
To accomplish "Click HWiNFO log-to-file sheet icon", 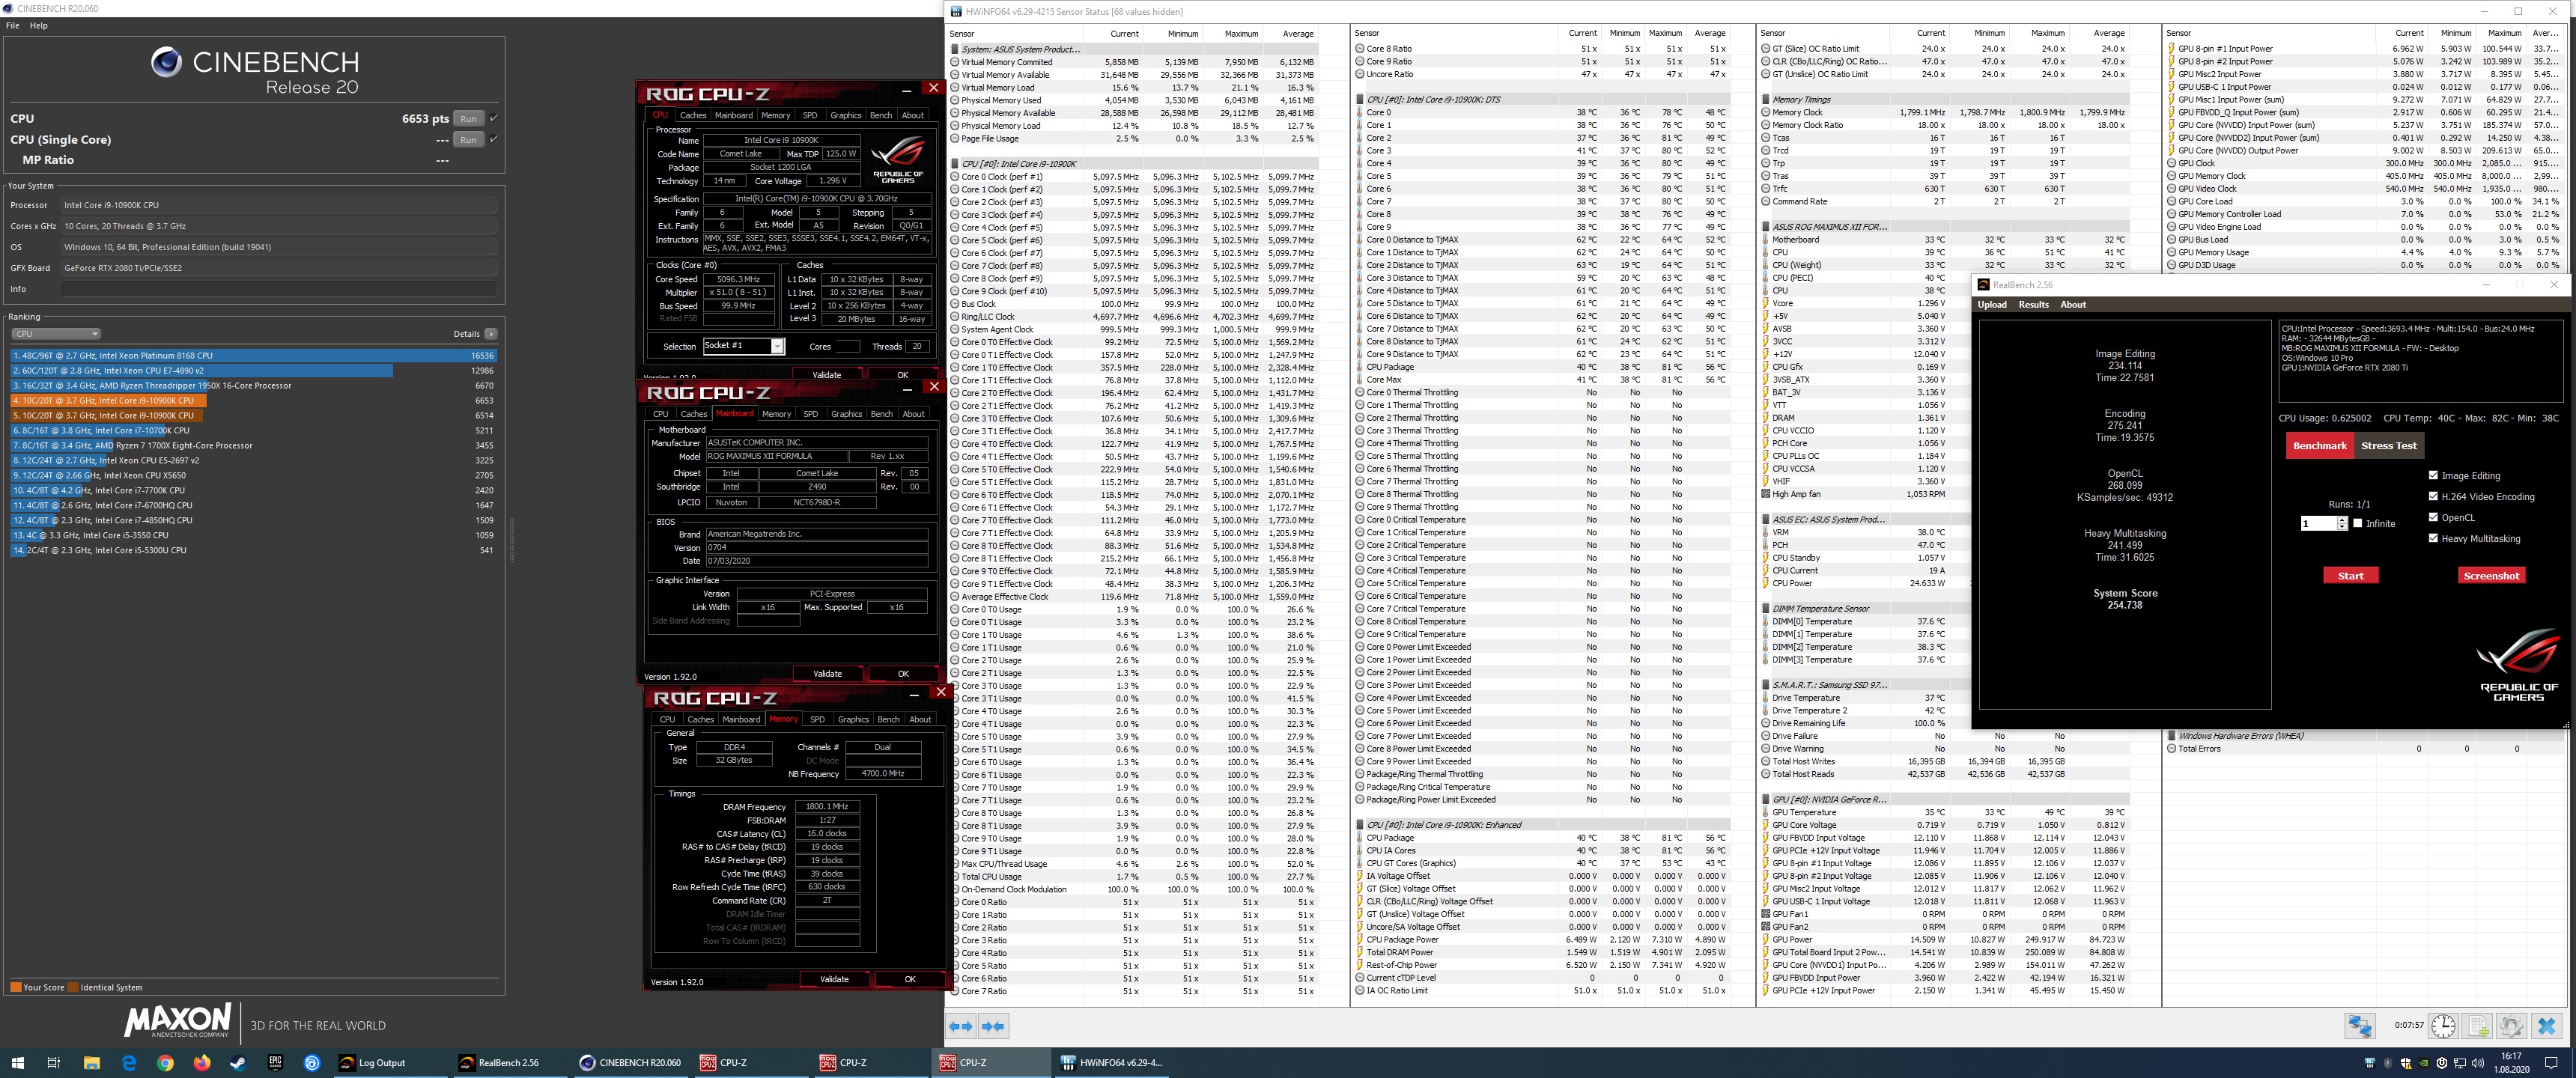I will tap(2478, 1026).
